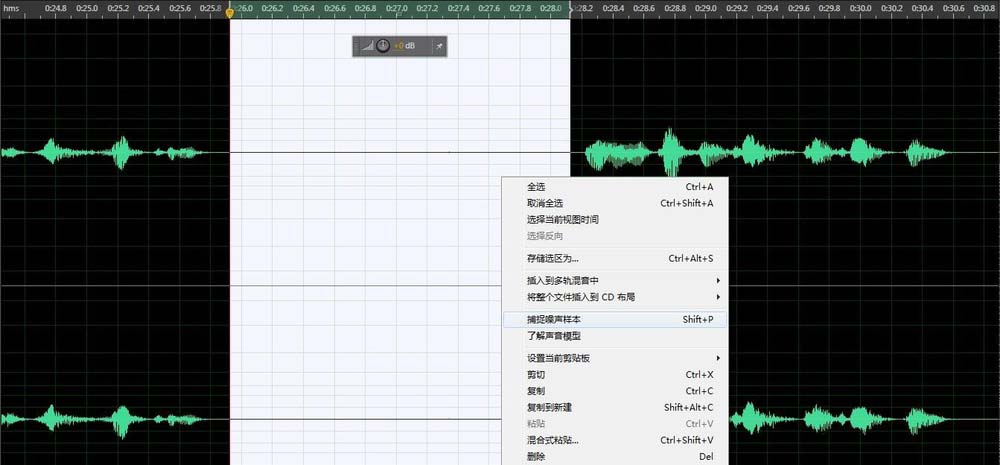
Task: Click the hms label on the ruler
Action: click(11, 8)
